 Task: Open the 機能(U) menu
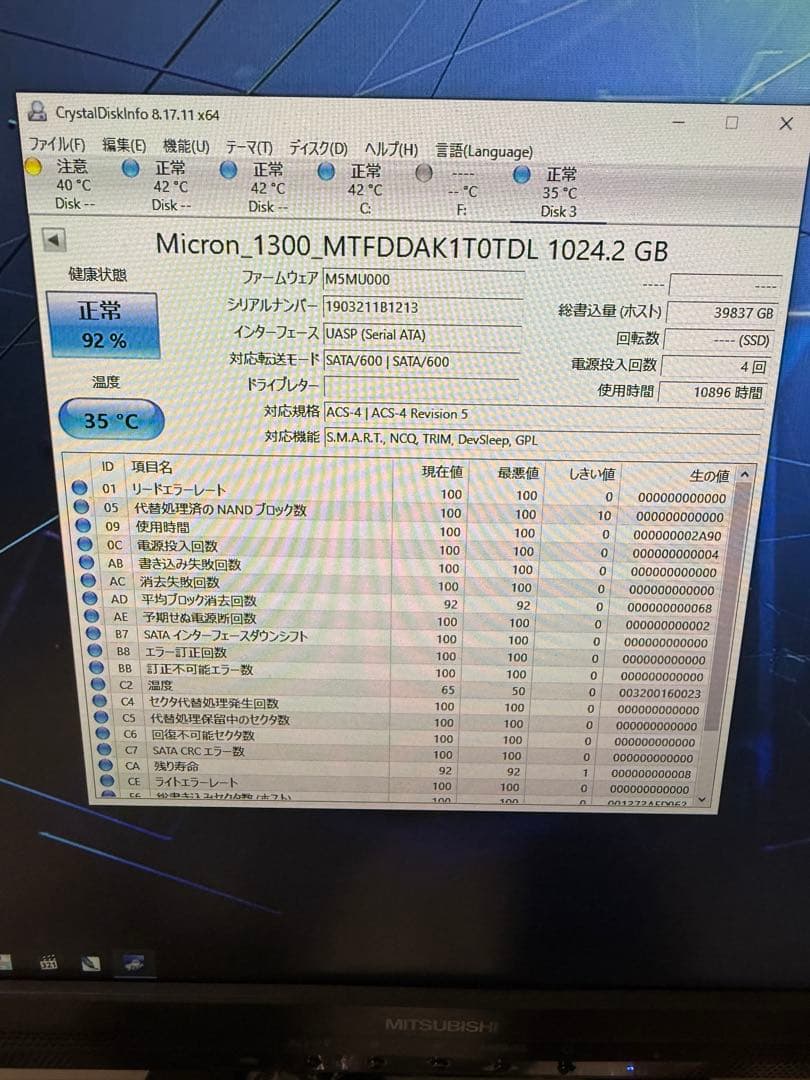click(x=186, y=147)
